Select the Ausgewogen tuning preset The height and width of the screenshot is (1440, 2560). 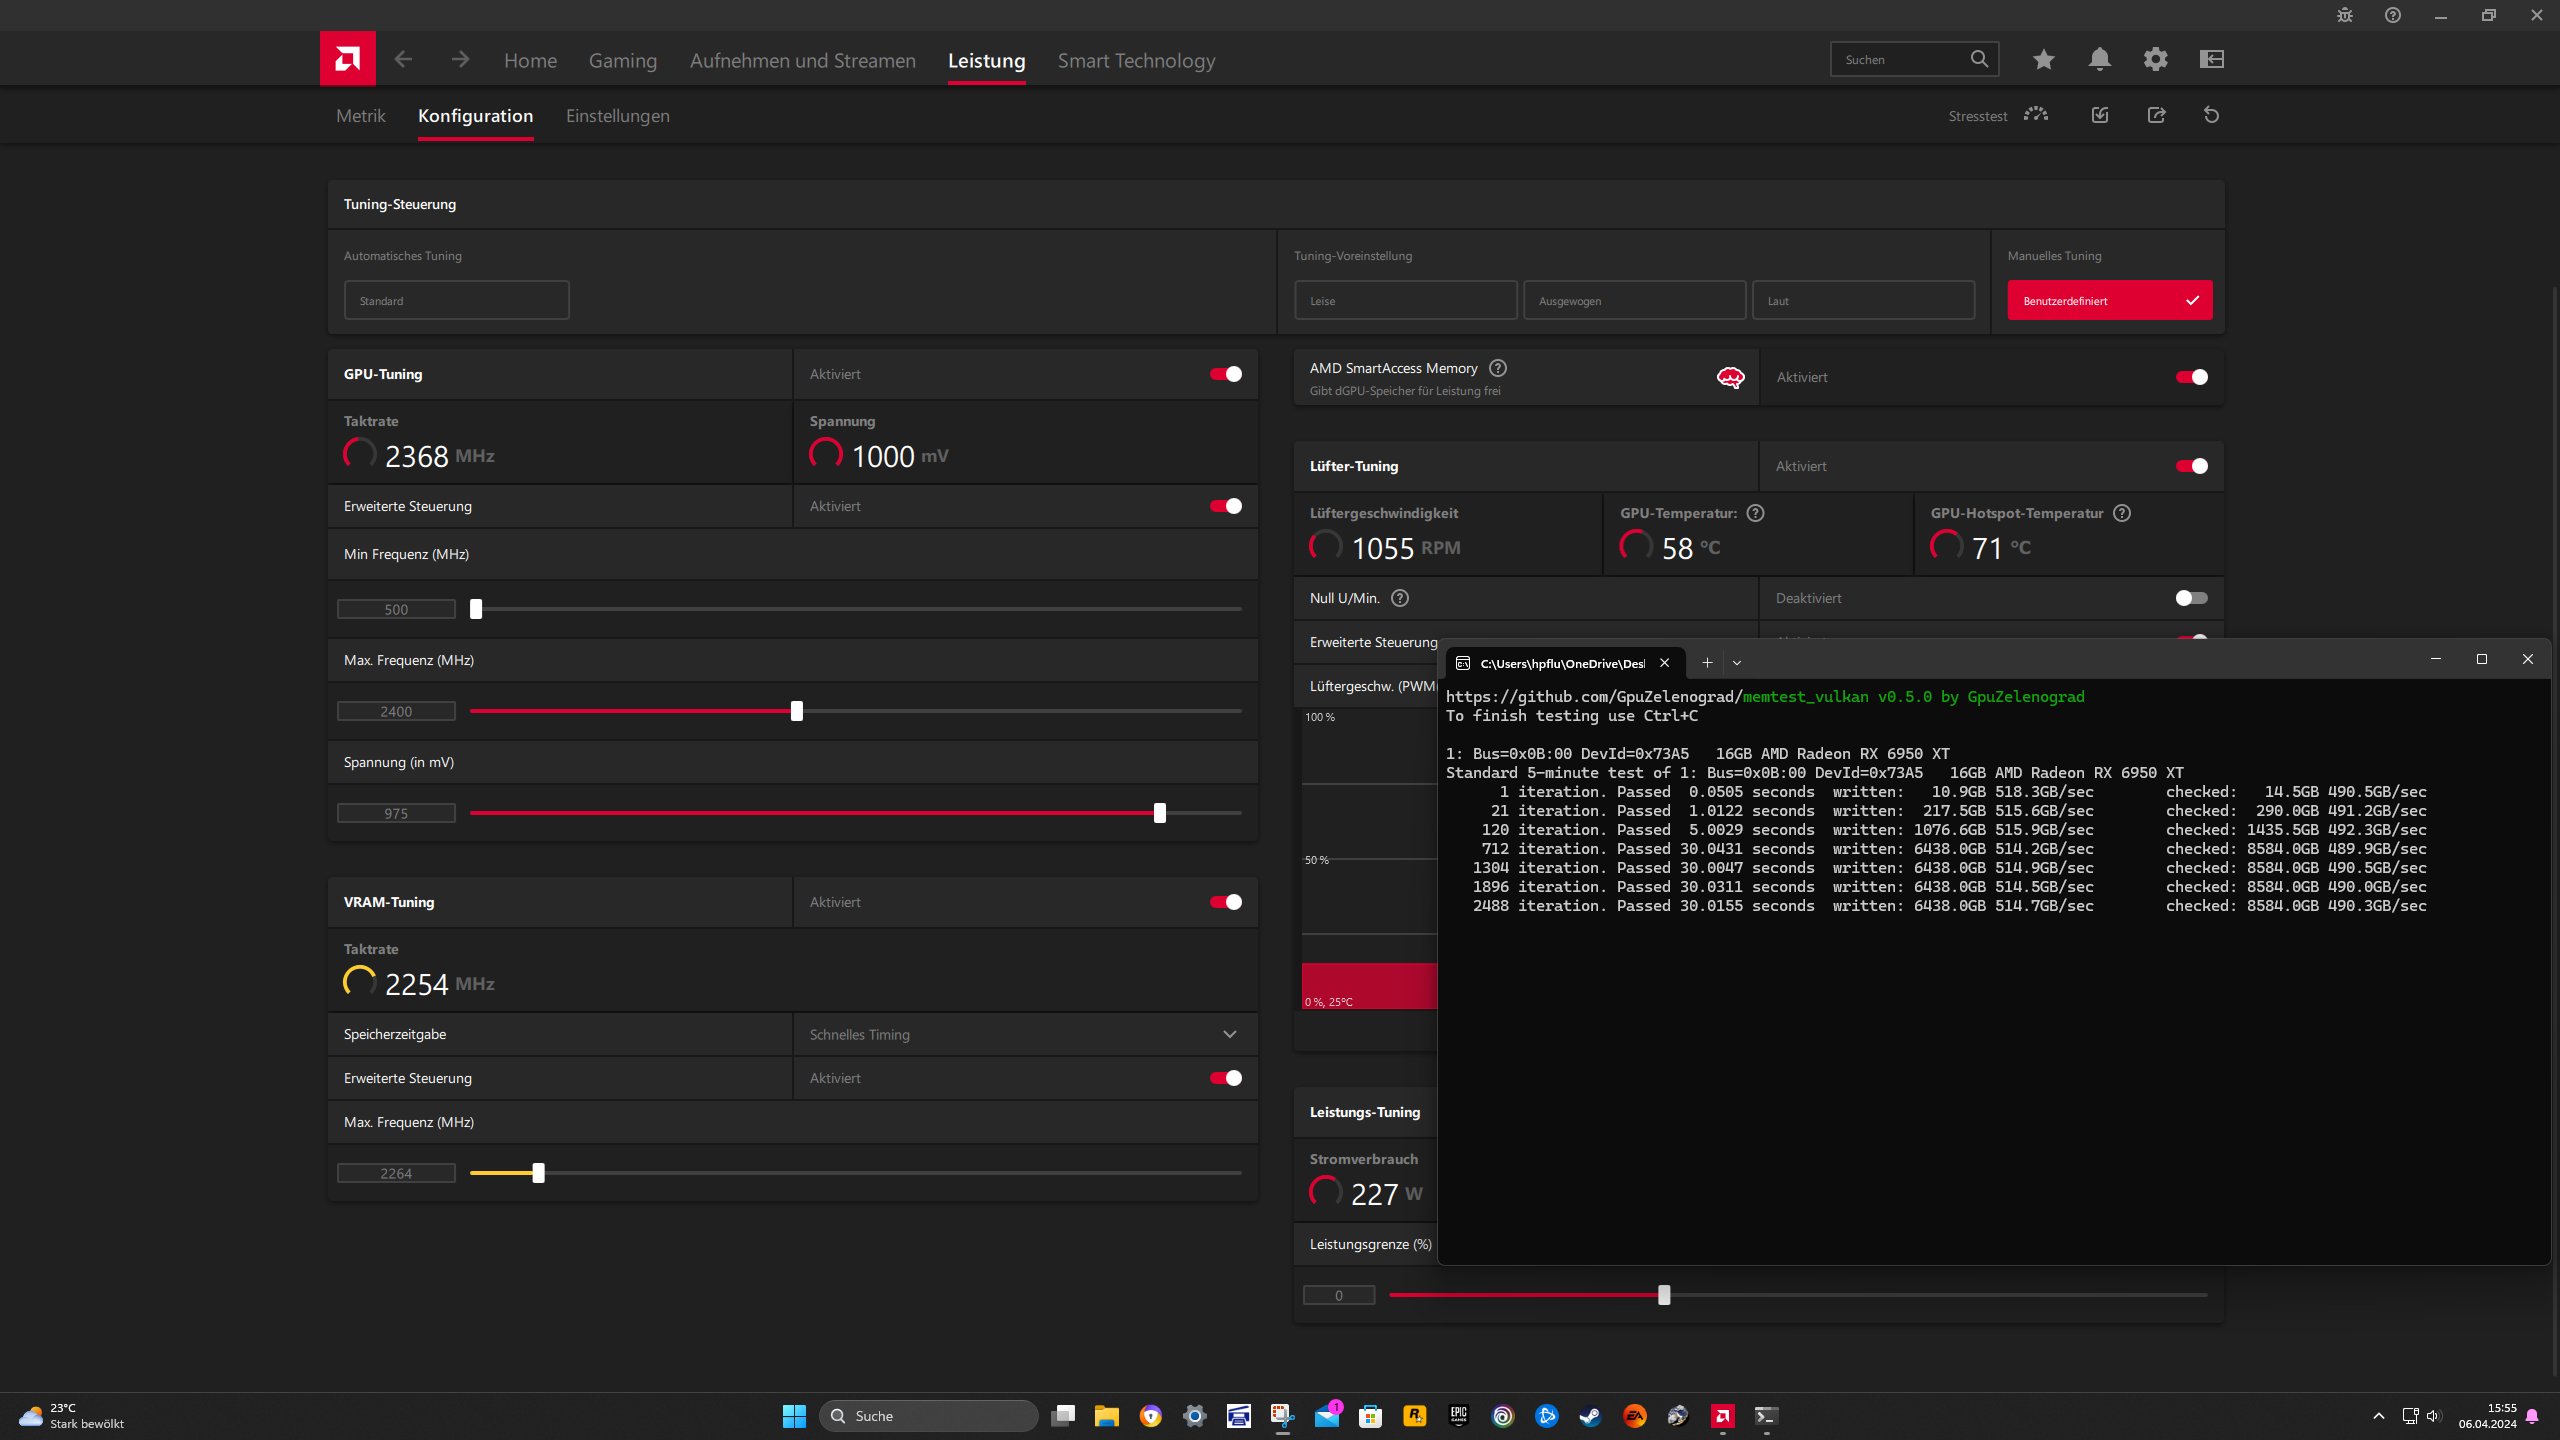1634,300
